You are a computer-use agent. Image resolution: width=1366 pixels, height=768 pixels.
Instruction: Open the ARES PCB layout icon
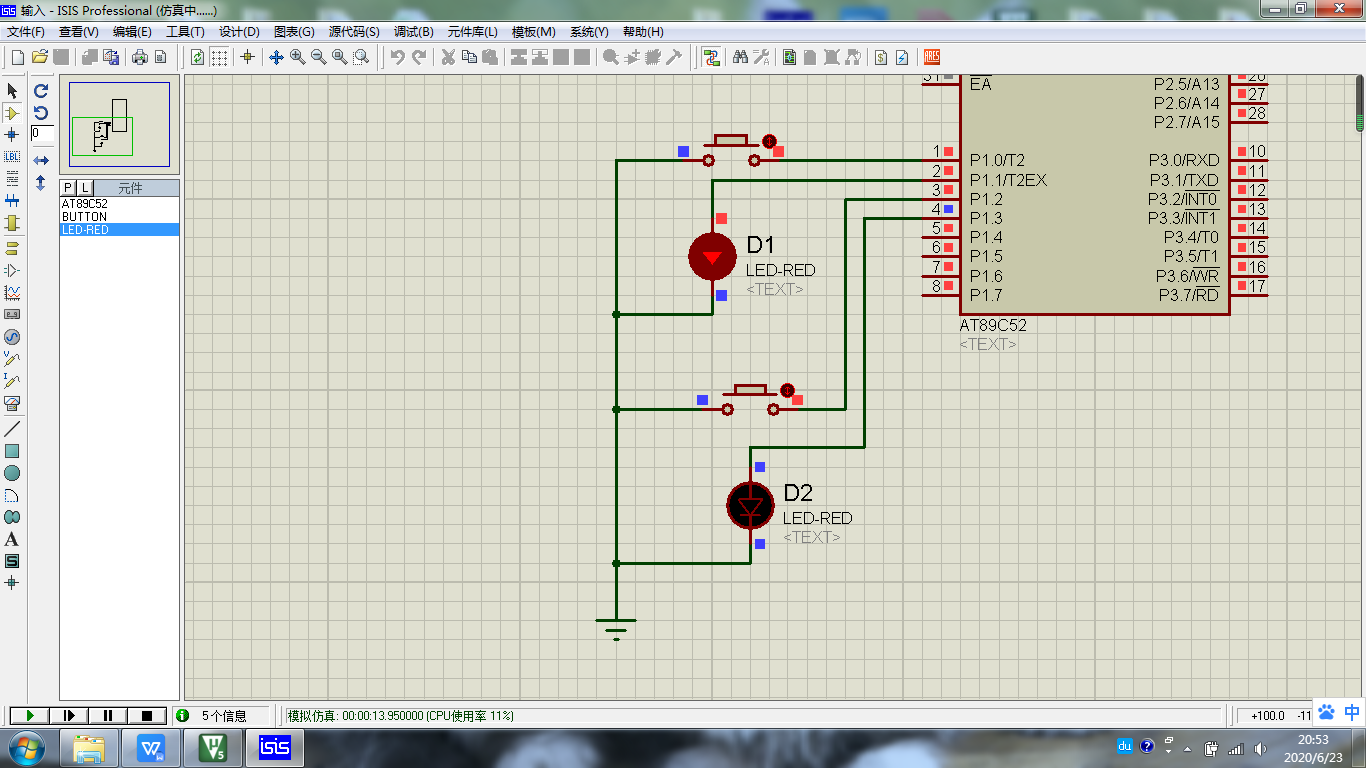(931, 57)
